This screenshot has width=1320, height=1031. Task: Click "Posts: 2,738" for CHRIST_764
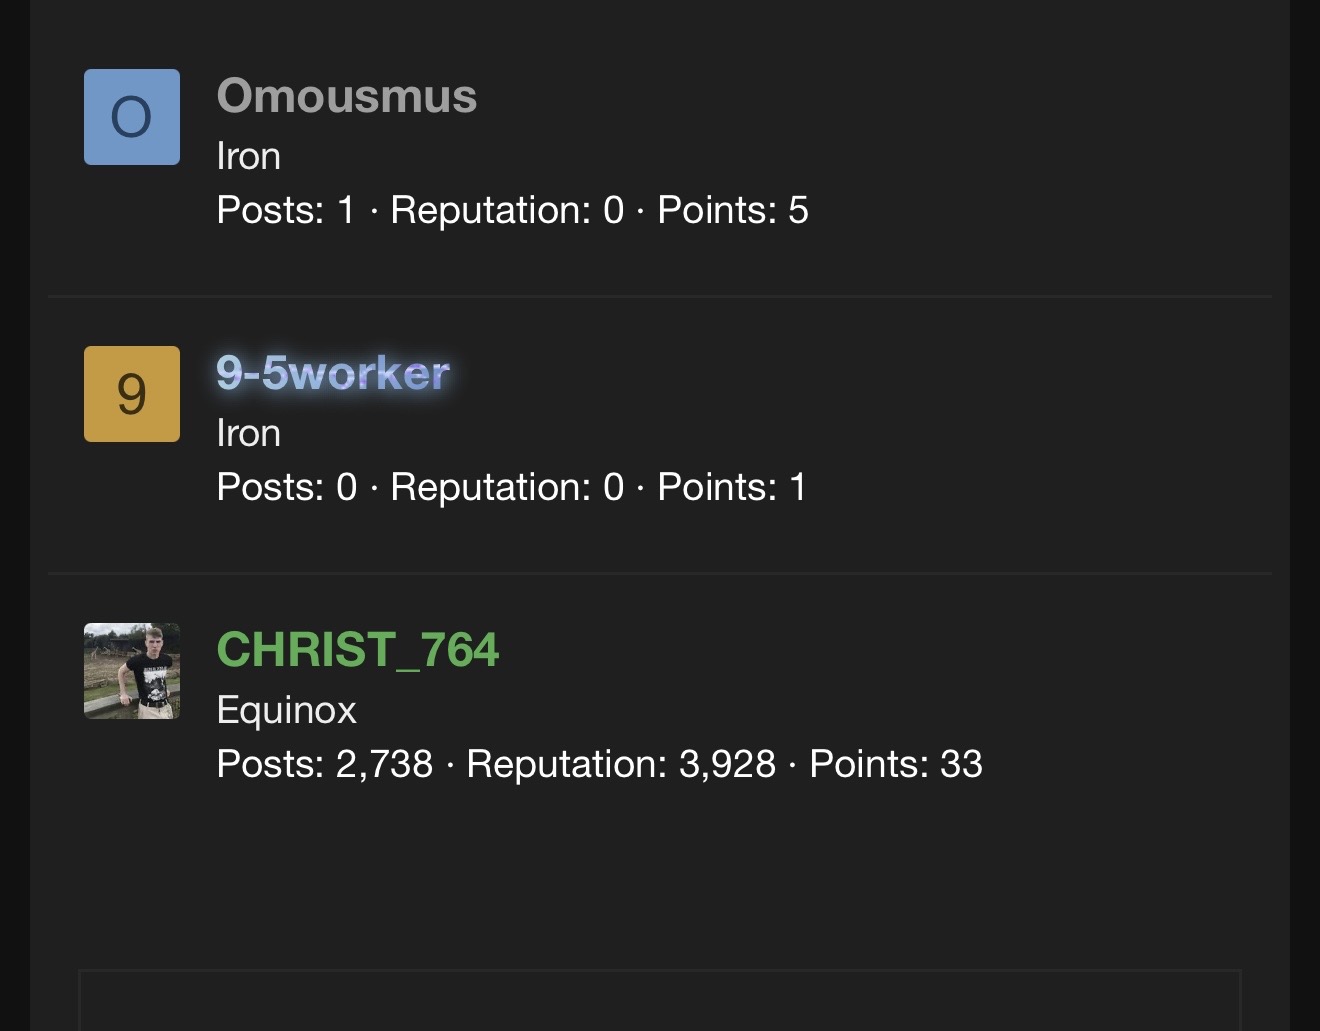pyautogui.click(x=324, y=764)
